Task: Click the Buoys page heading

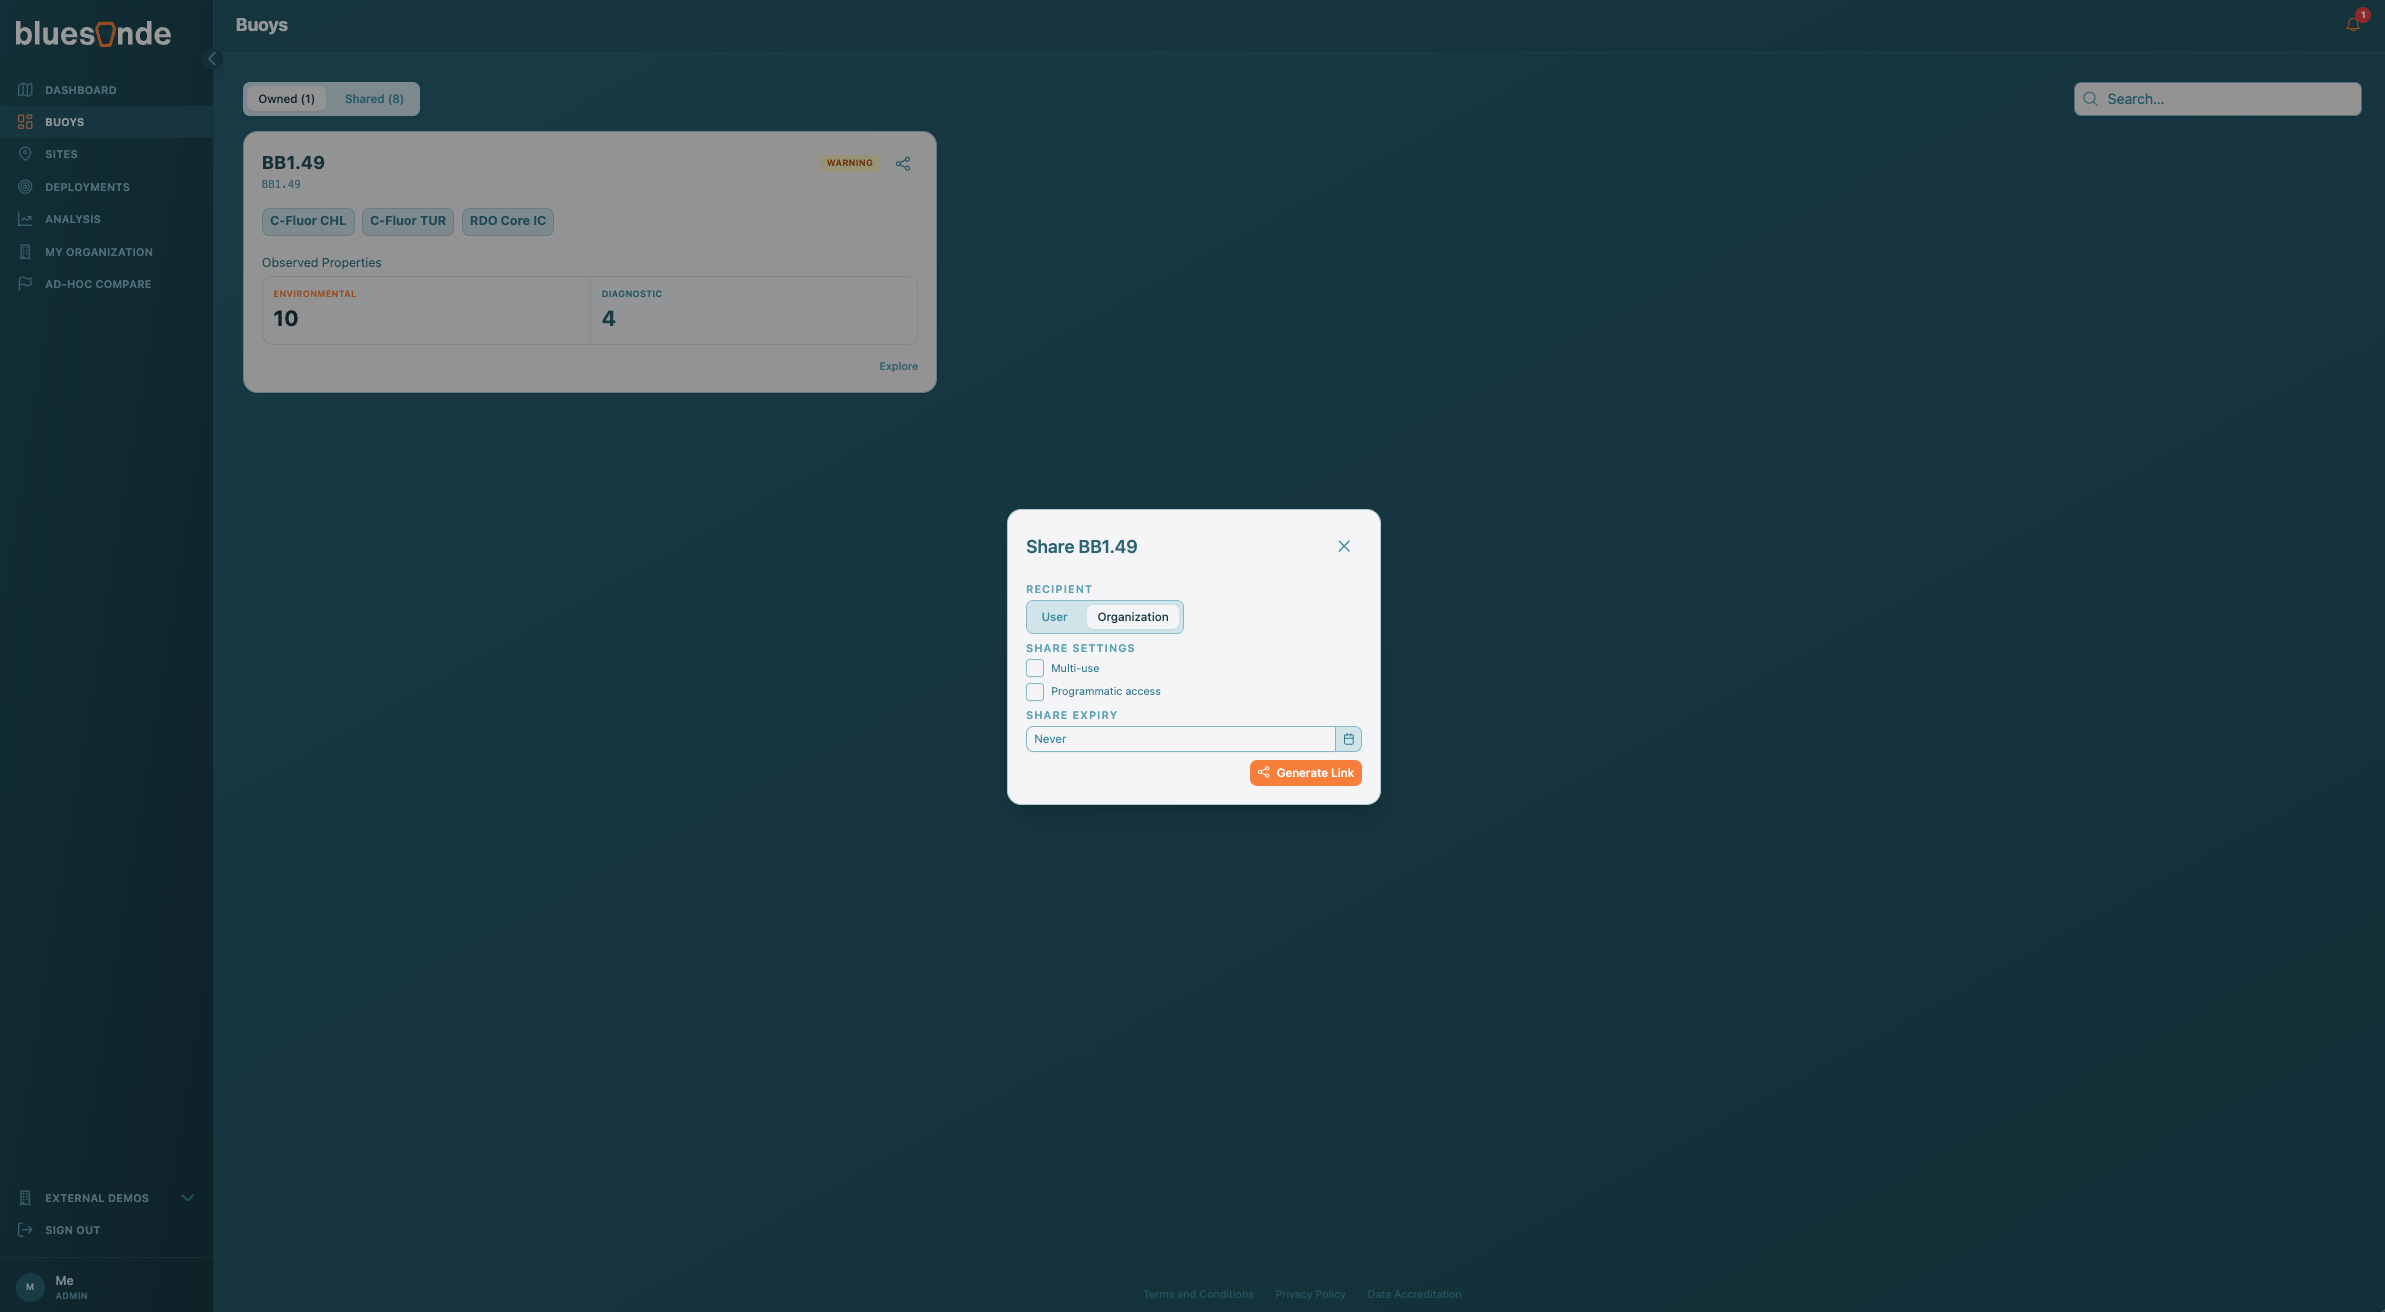Action: [x=262, y=25]
